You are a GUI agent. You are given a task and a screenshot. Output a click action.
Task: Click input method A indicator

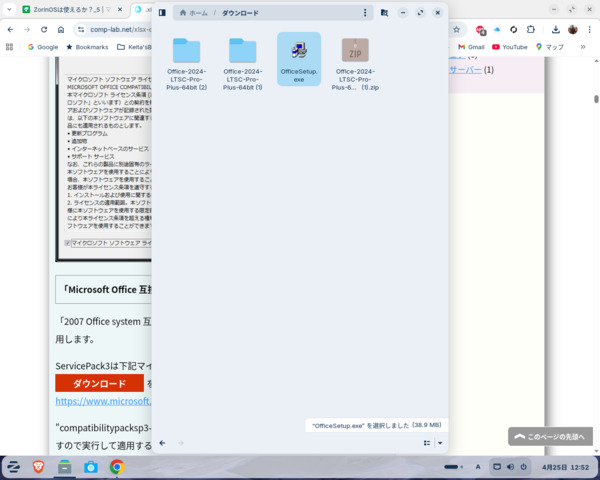478,467
